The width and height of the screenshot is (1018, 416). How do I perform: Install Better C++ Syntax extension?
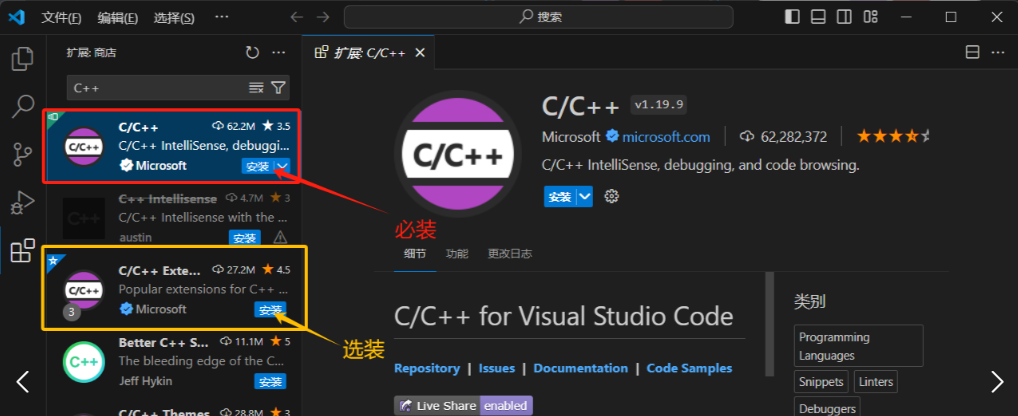[270, 382]
